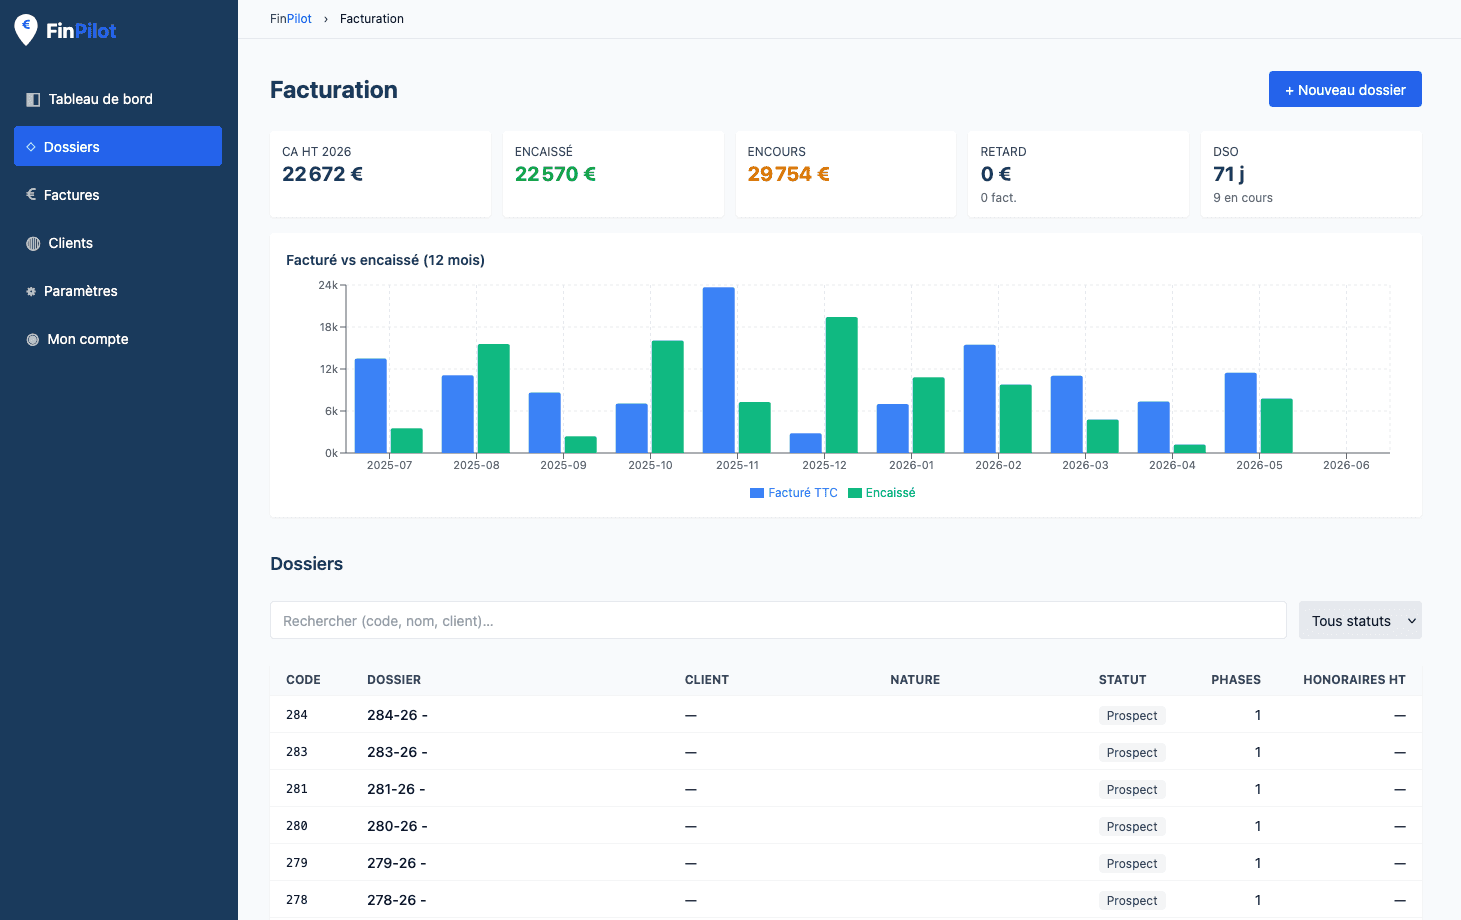Toggle Encaissé legend green swatch
Screen dimensions: 1461x920
(855, 493)
